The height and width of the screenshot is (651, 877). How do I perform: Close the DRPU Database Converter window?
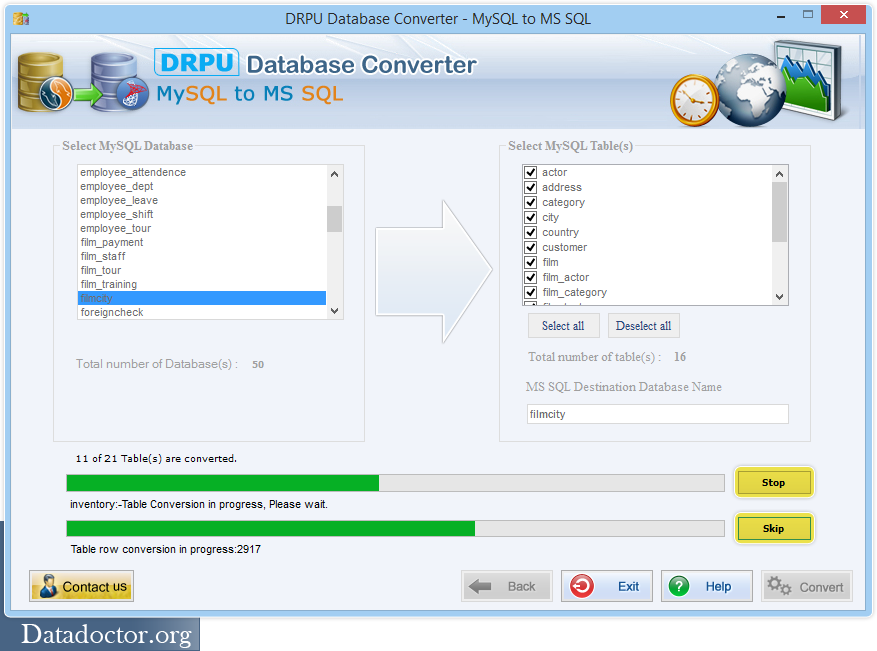[x=843, y=15]
